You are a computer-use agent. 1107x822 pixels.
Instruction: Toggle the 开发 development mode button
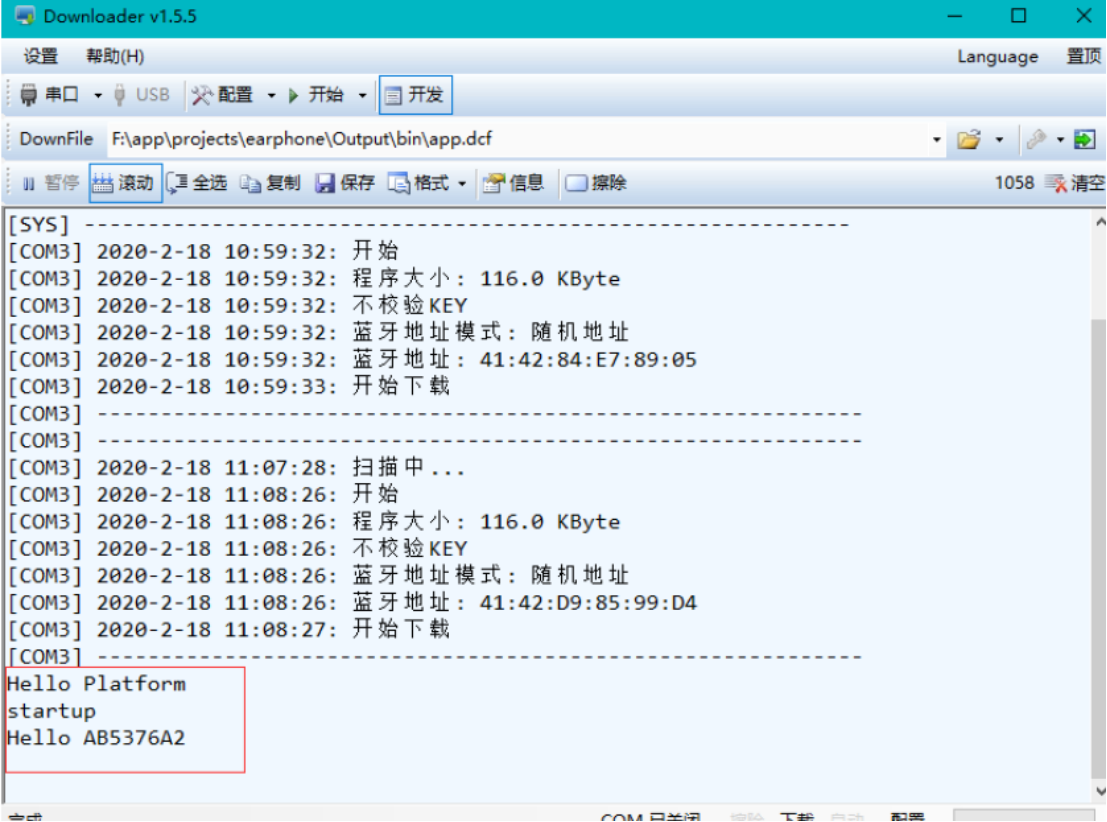click(415, 95)
